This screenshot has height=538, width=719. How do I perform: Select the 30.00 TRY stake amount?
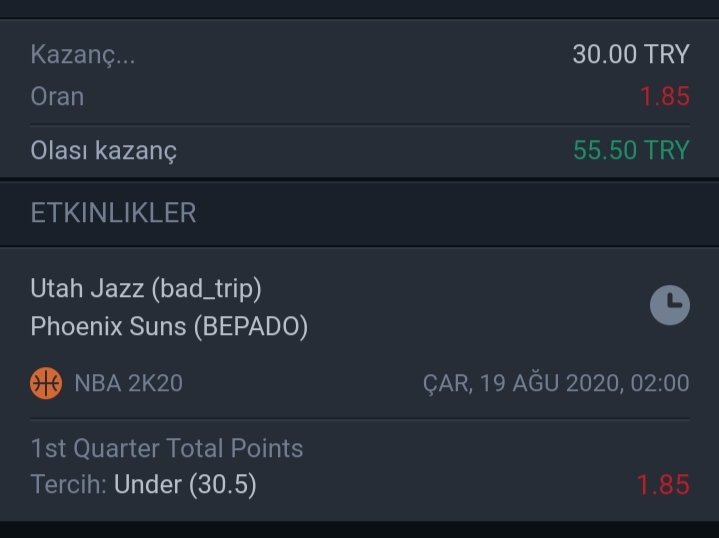(631, 54)
